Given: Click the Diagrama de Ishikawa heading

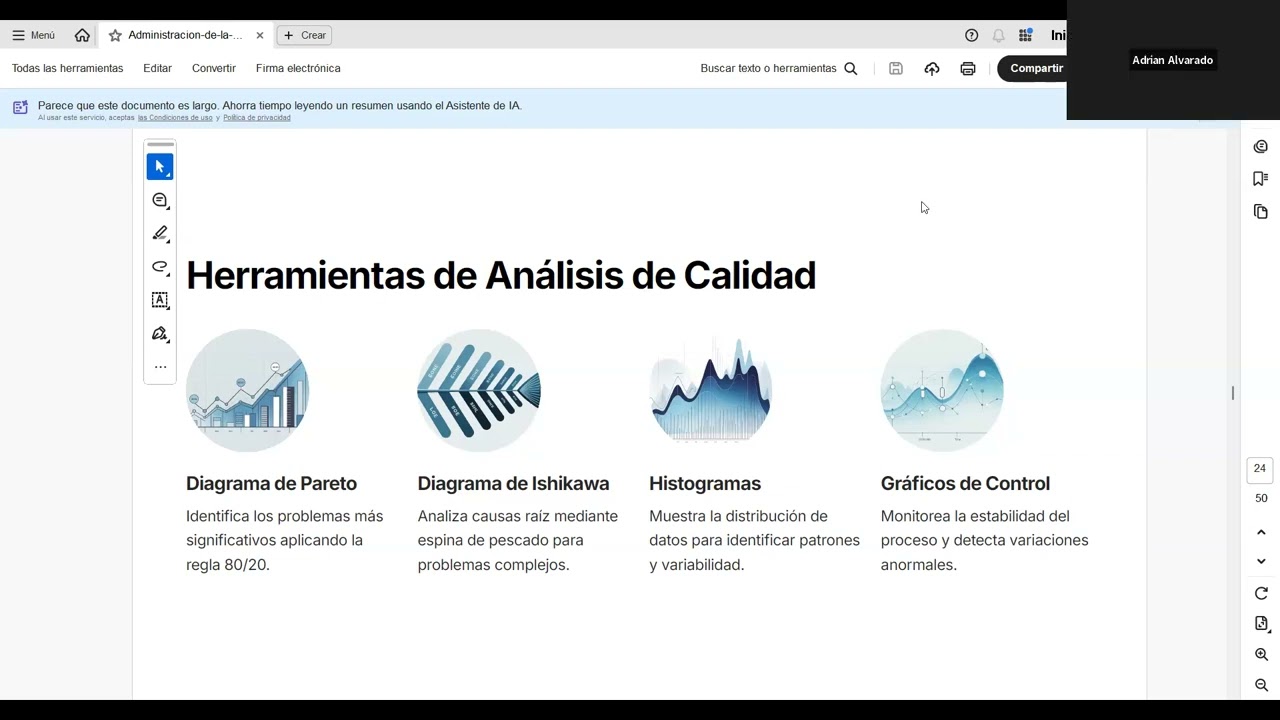Looking at the screenshot, I should tap(513, 483).
